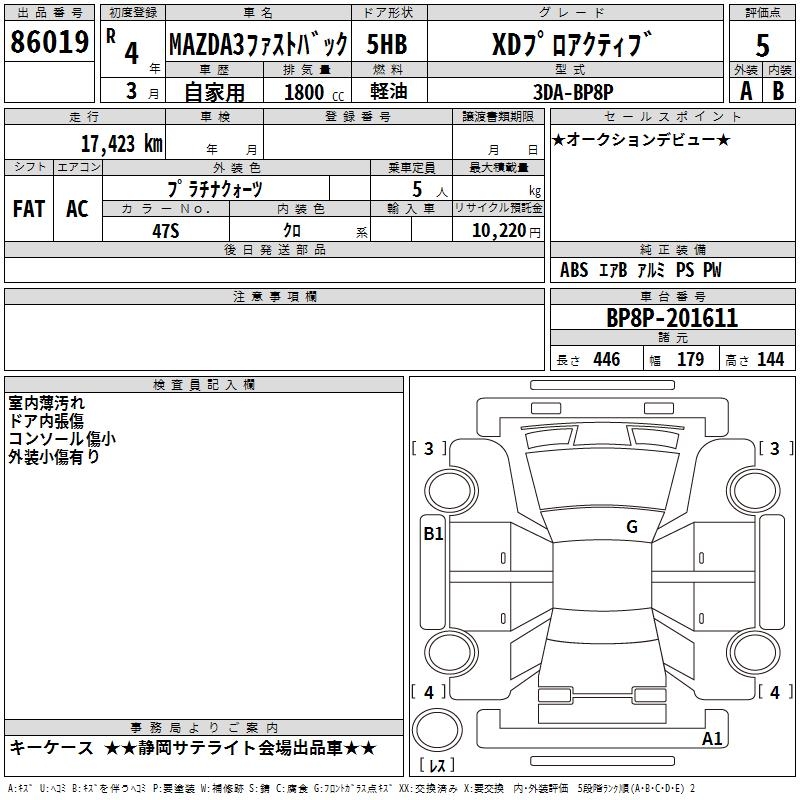Click the interior grade B cell
This screenshot has height=800, width=800.
pos(779,91)
